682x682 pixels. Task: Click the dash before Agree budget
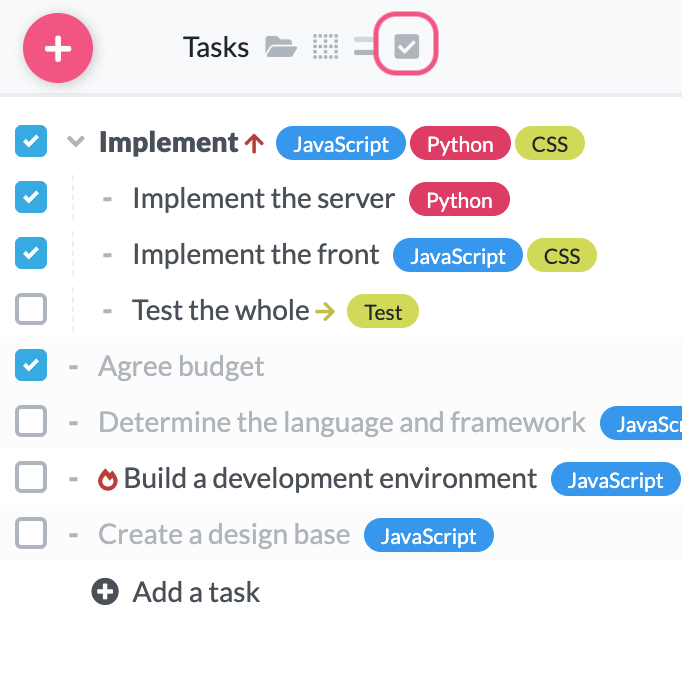point(73,367)
